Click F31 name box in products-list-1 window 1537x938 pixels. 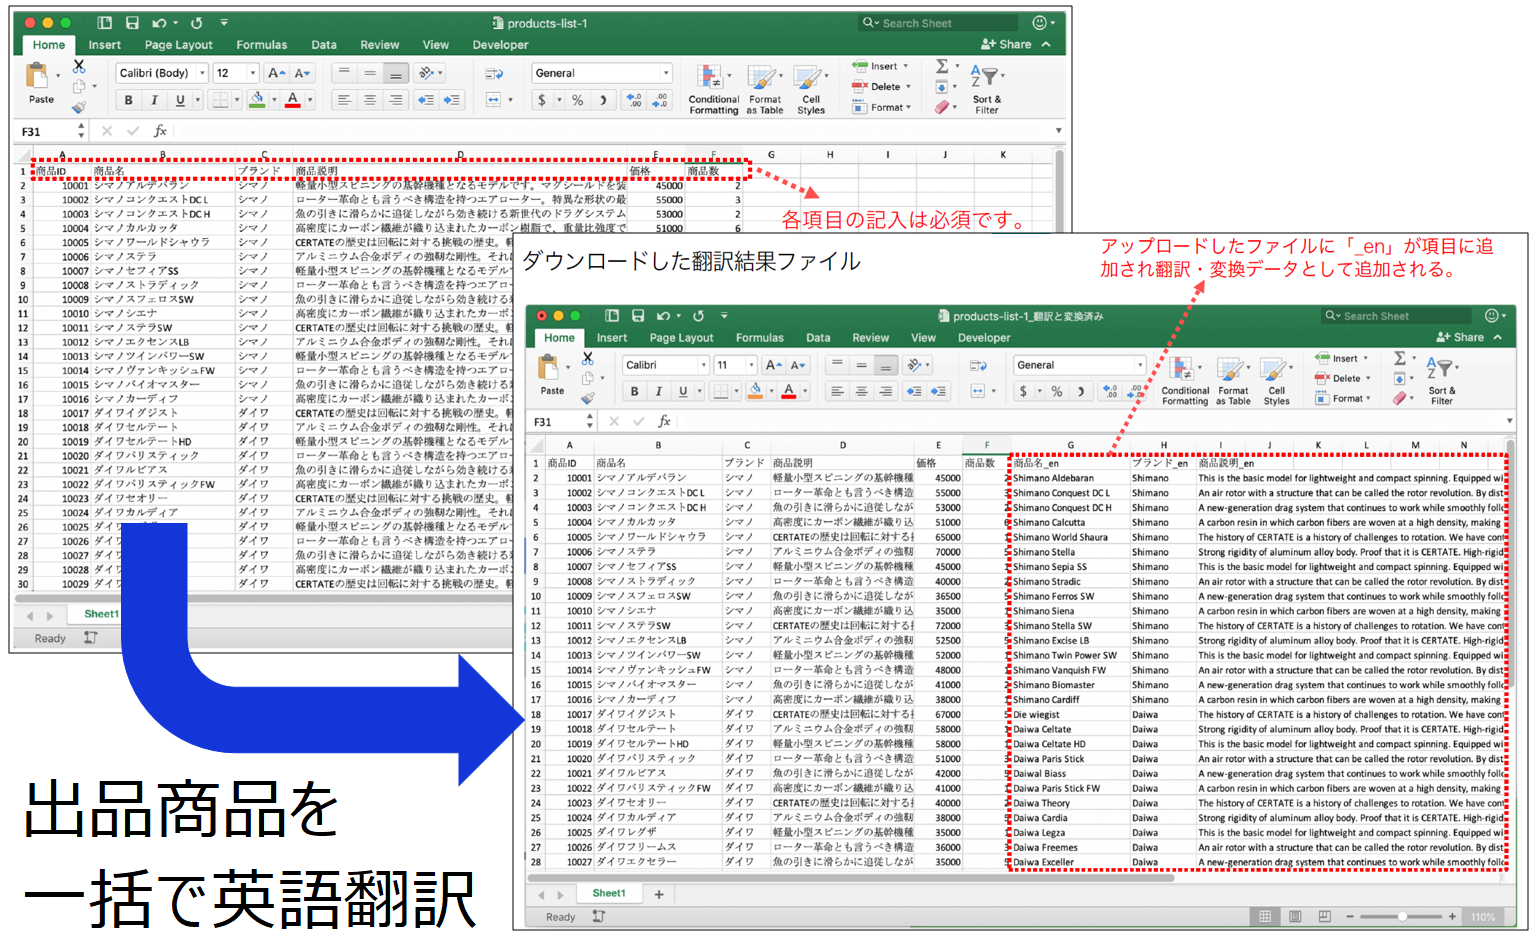coord(47,131)
